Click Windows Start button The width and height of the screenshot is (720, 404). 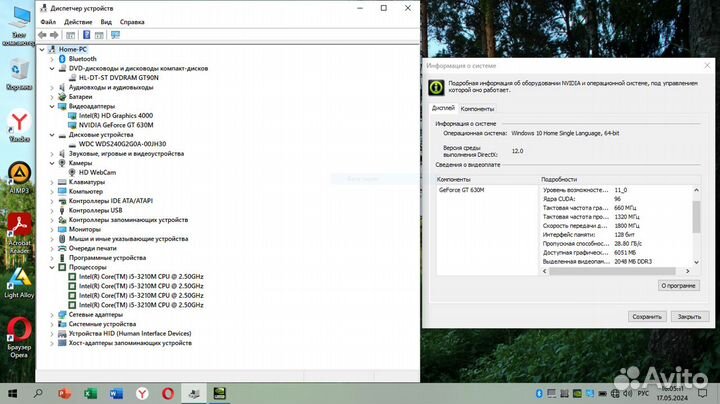coord(12,393)
